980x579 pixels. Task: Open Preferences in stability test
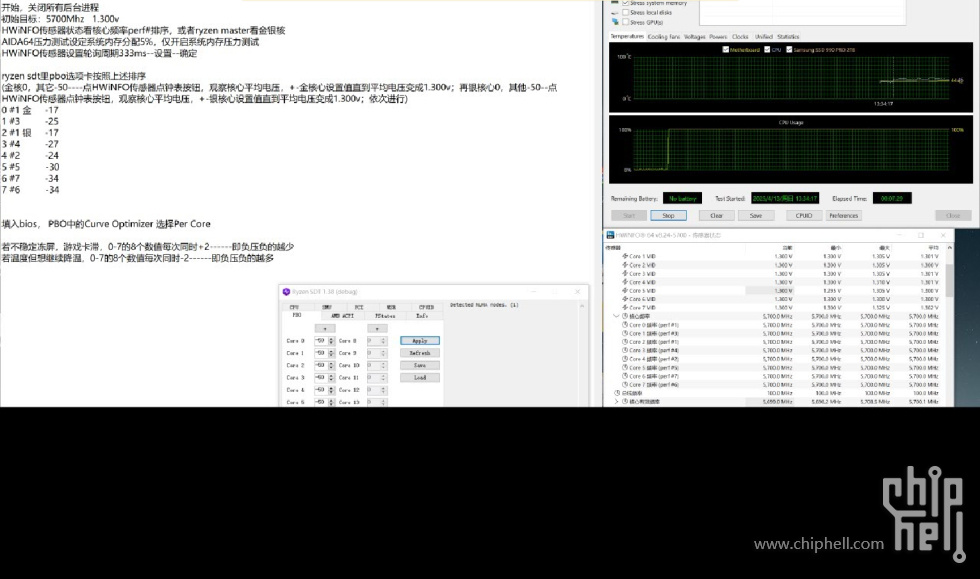pyautogui.click(x=844, y=216)
